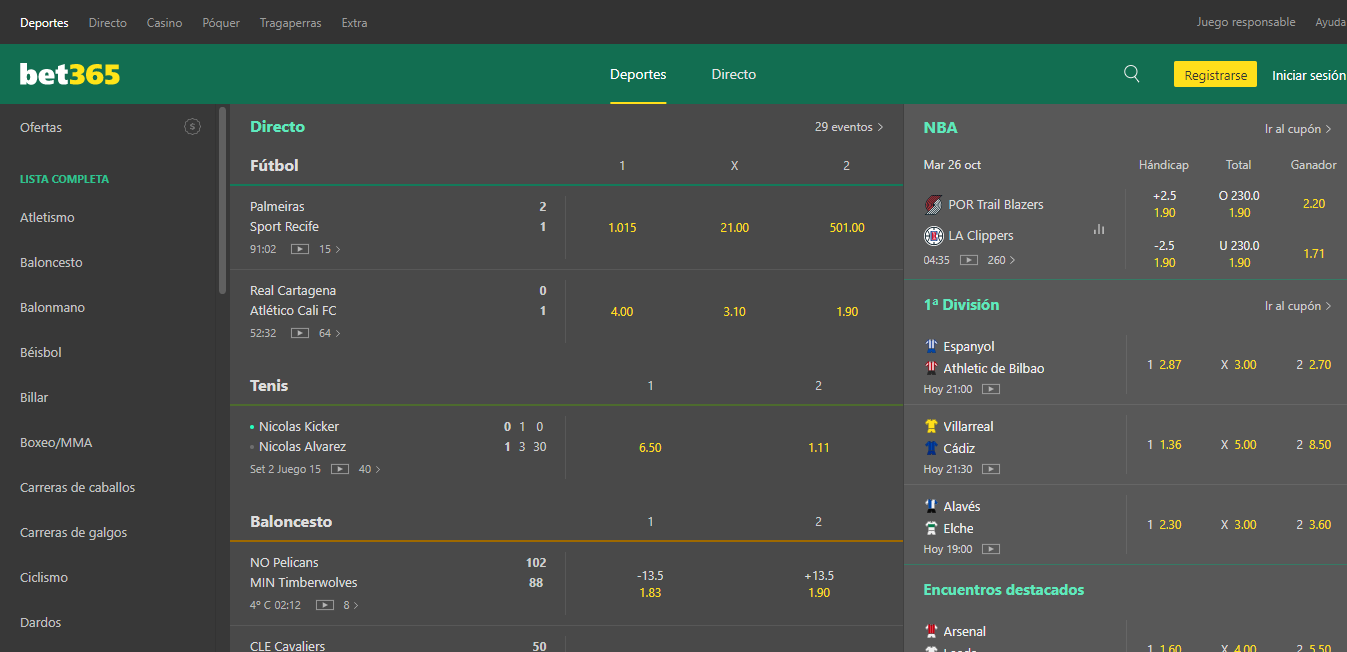The width and height of the screenshot is (1347, 652).
Task: Select Nicolas Kicker odds 6.50
Action: (x=650, y=447)
